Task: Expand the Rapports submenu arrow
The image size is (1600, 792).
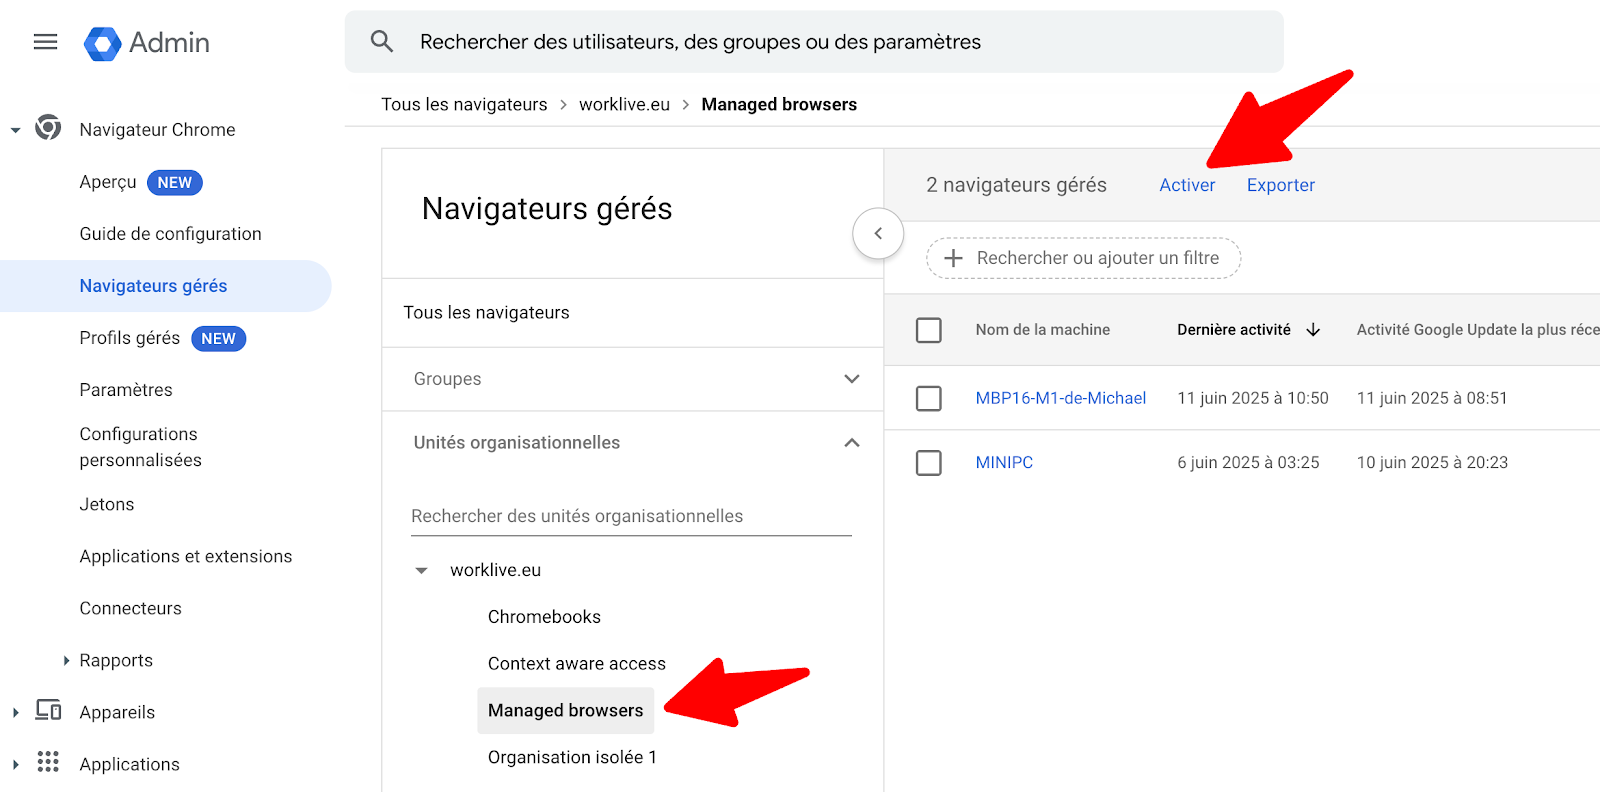Action: pos(66,660)
